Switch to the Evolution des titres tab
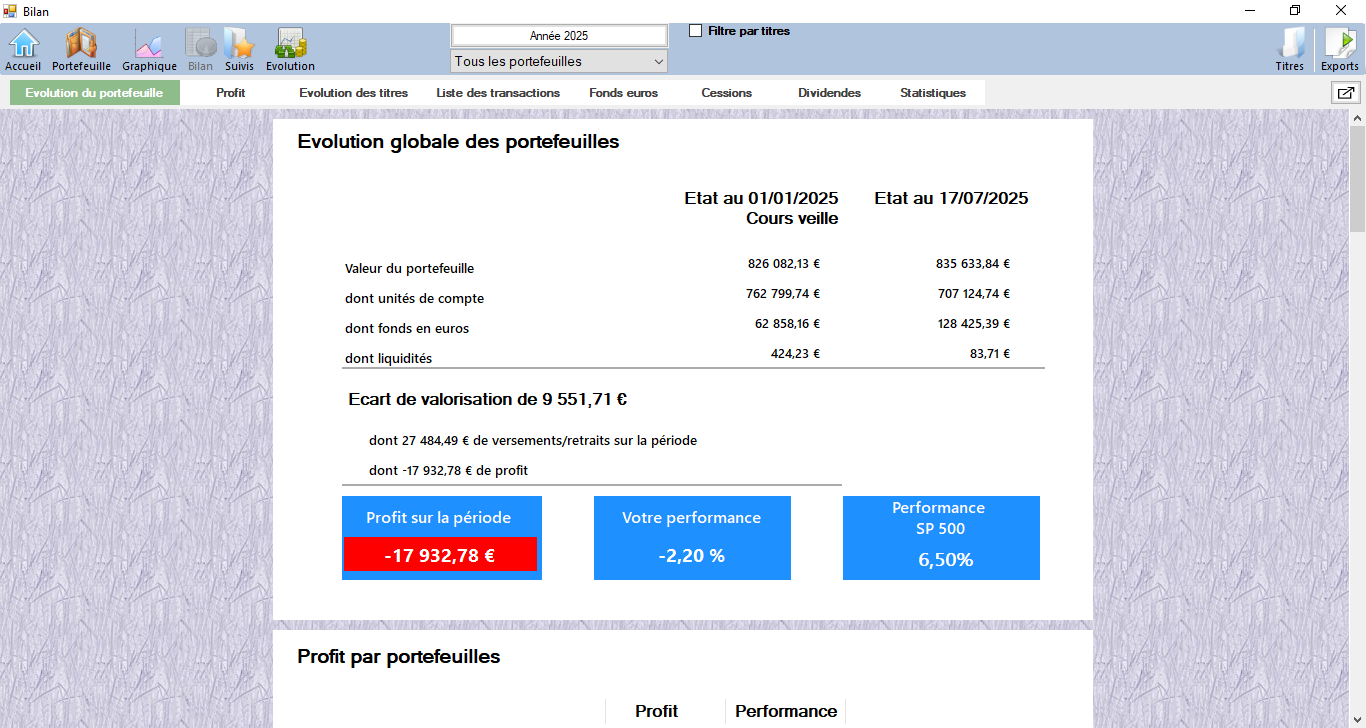1366x728 pixels. point(353,93)
